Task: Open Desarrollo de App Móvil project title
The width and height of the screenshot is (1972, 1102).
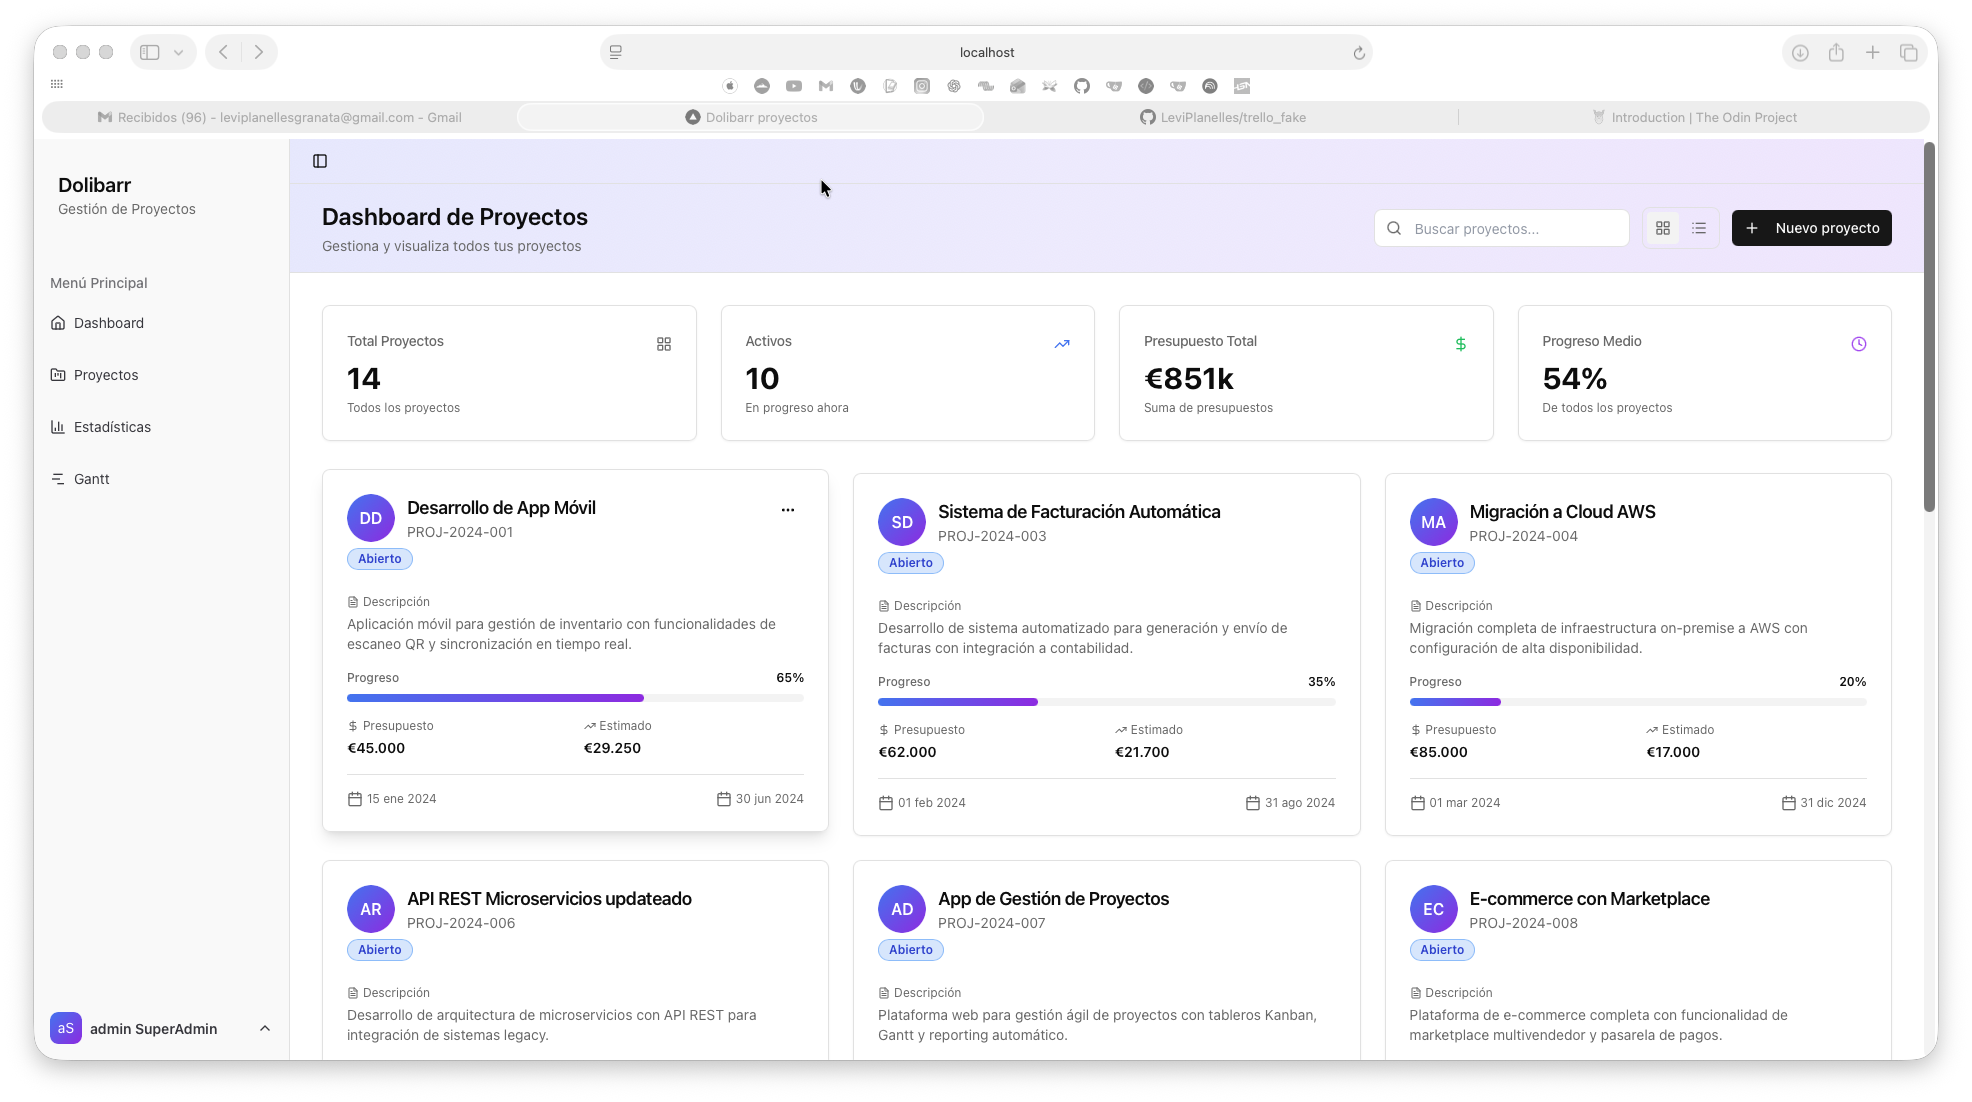Action: pos(501,507)
